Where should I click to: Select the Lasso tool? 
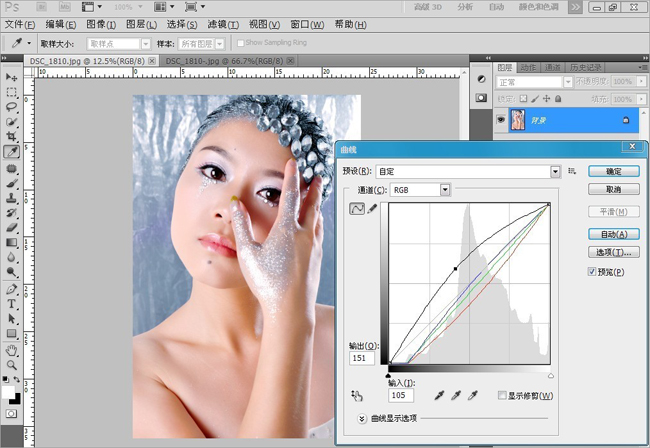(x=12, y=107)
